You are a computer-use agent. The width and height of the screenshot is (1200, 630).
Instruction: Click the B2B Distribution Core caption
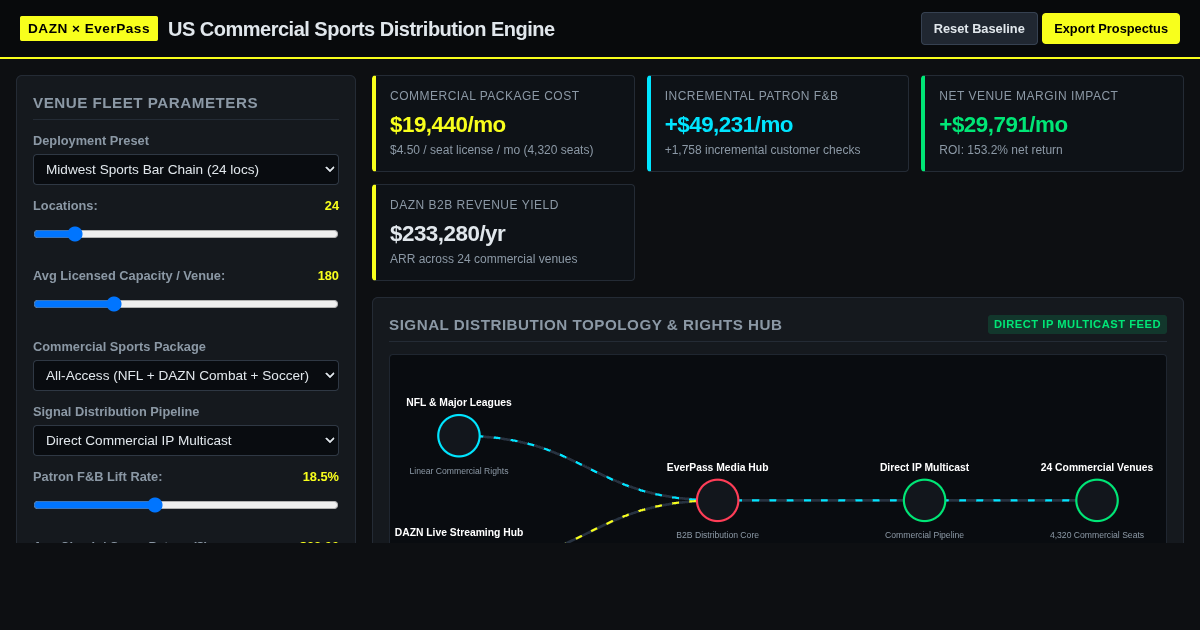pyautogui.click(x=717, y=535)
